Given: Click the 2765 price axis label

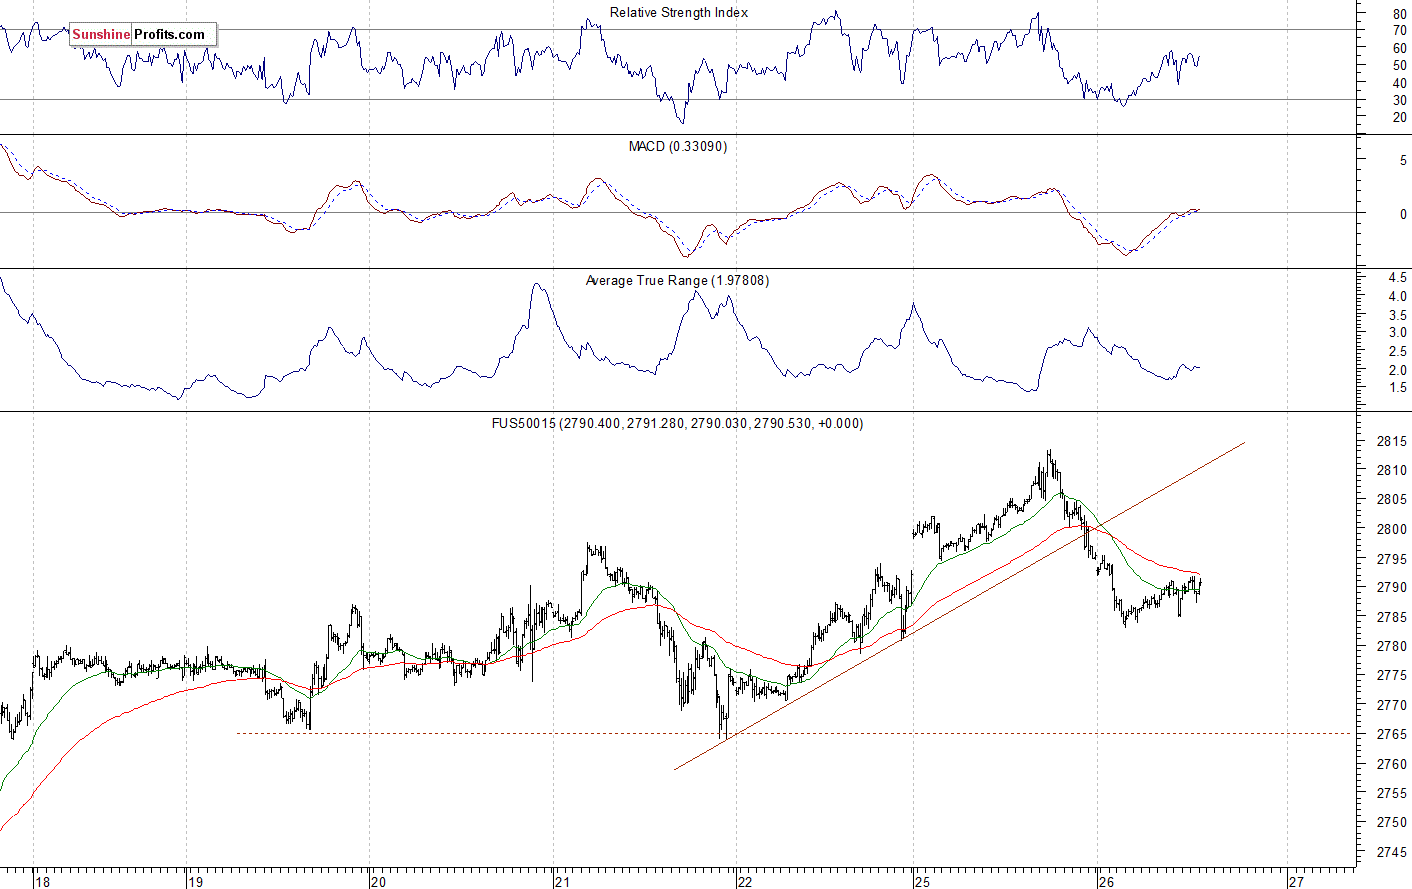Looking at the screenshot, I should pos(1391,734).
